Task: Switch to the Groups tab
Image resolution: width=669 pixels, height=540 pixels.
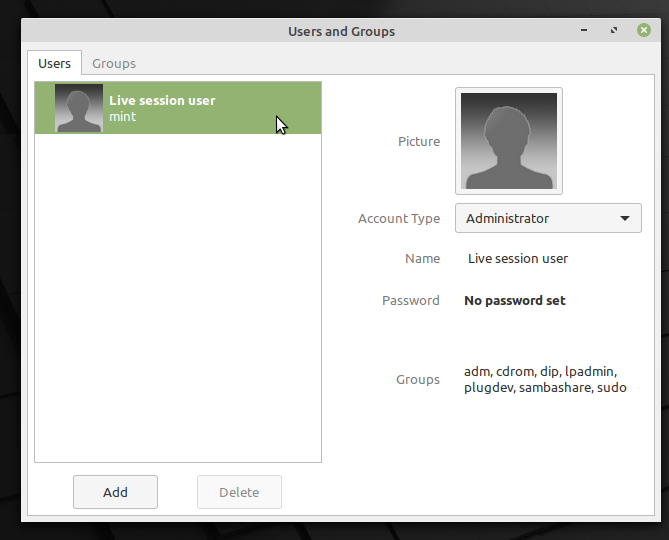Action: point(114,63)
